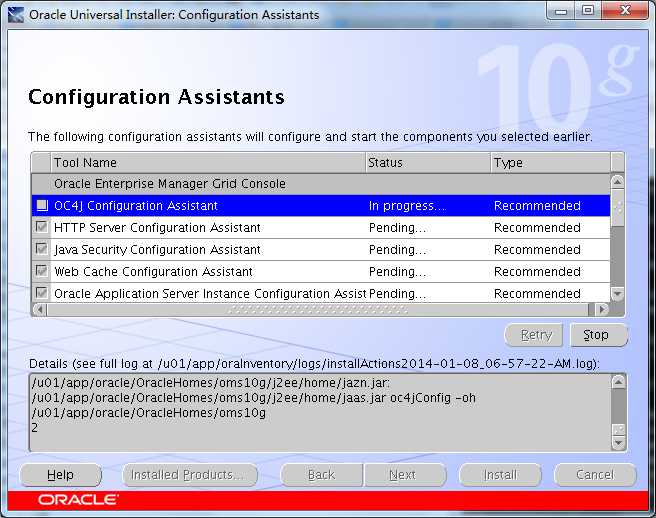656x518 pixels.
Task: Click the Back button
Action: tap(321, 475)
